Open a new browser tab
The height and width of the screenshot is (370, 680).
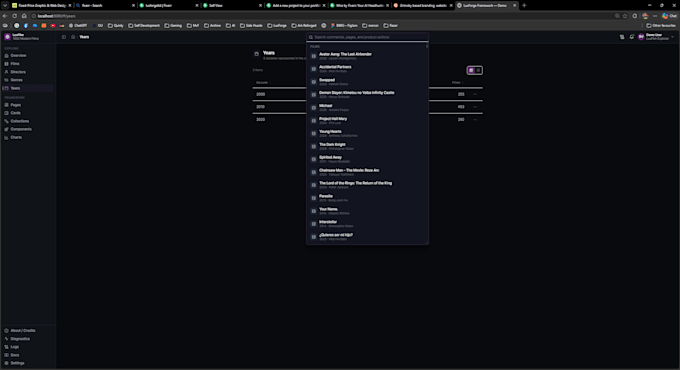tap(524, 6)
